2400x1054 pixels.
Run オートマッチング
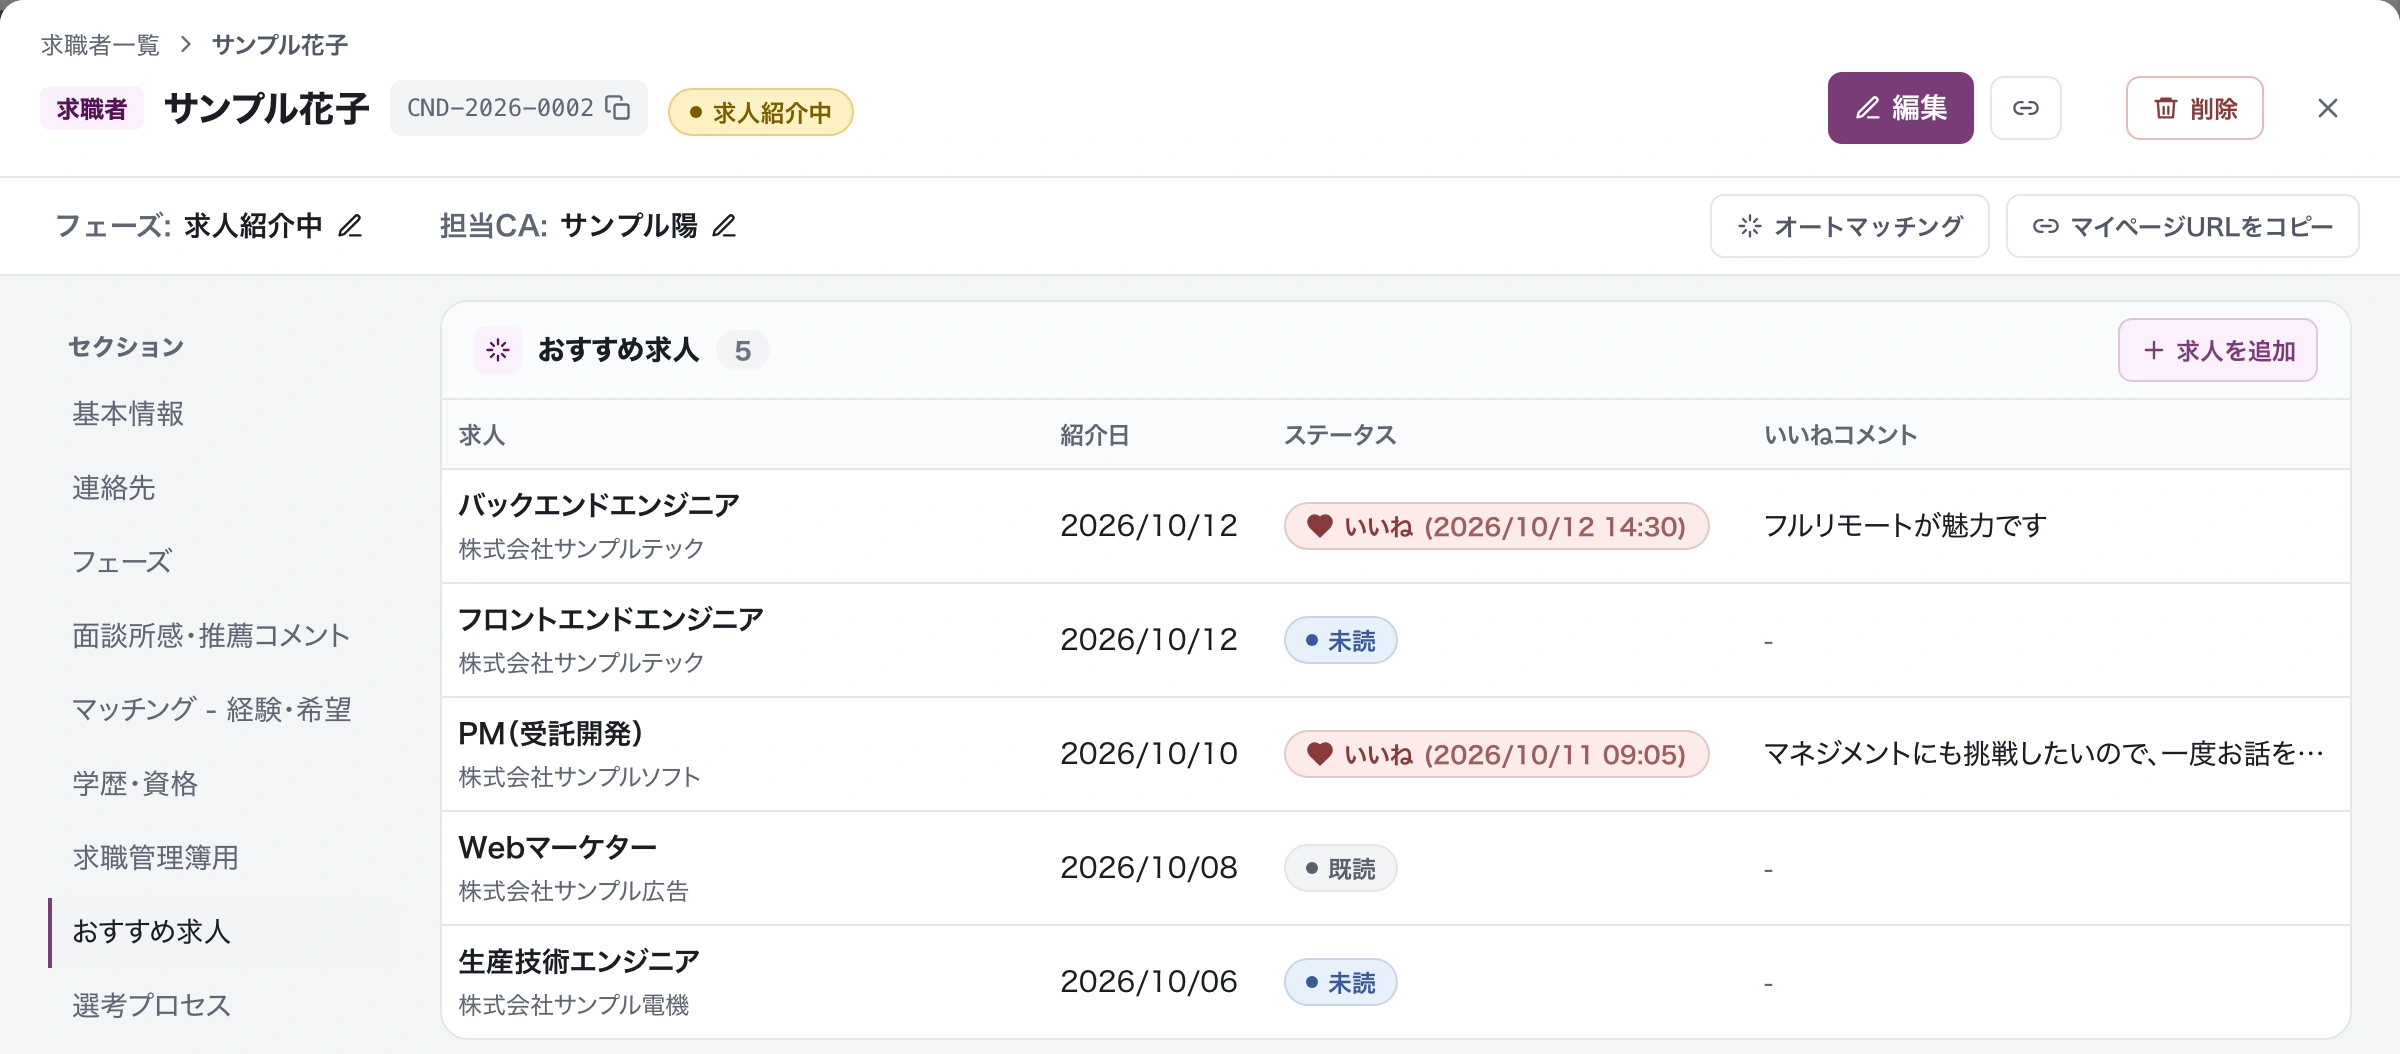tap(1849, 226)
